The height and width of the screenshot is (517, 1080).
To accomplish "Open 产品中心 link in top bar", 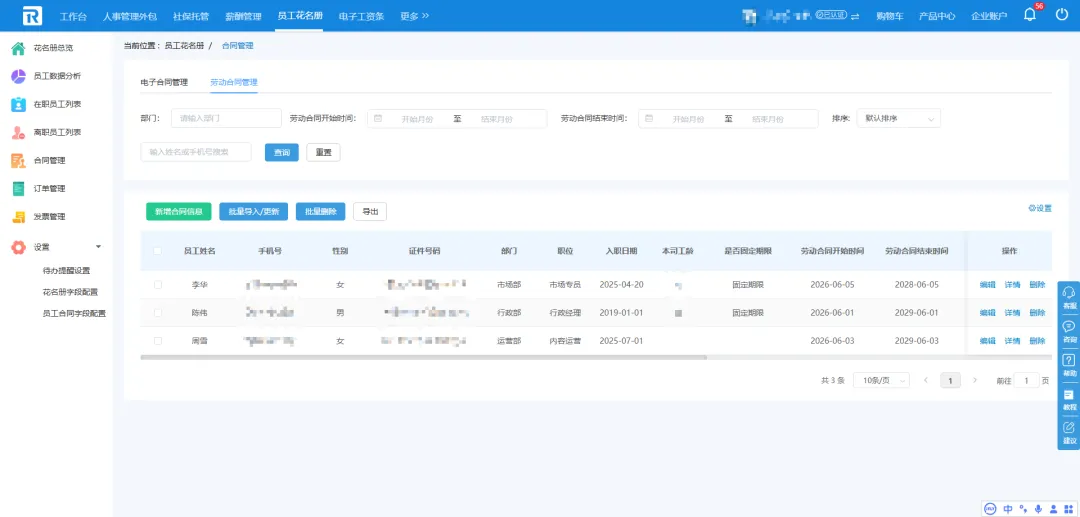I will pyautogui.click(x=937, y=16).
